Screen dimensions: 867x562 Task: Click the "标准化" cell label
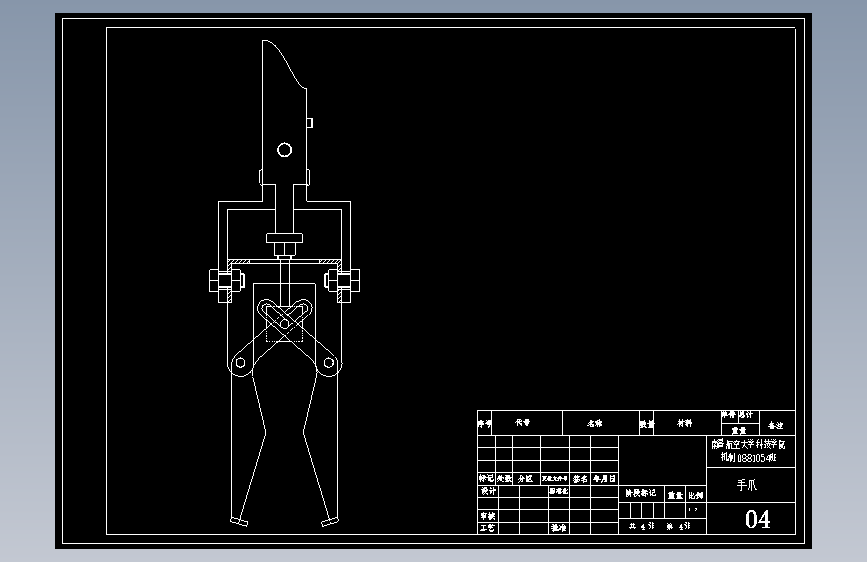coord(558,491)
